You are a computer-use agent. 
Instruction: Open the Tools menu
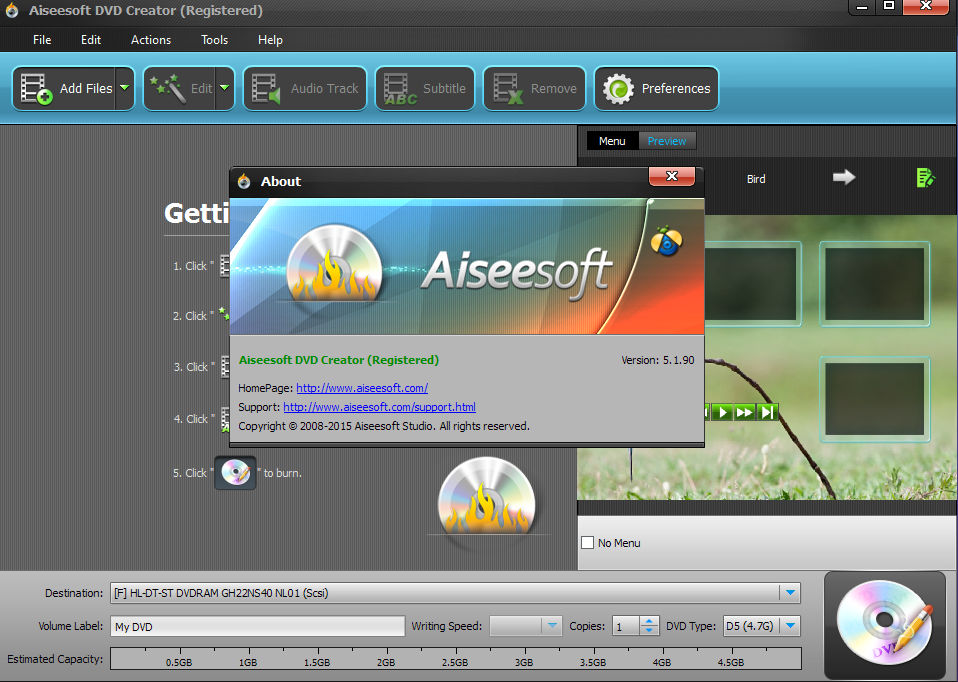click(214, 40)
